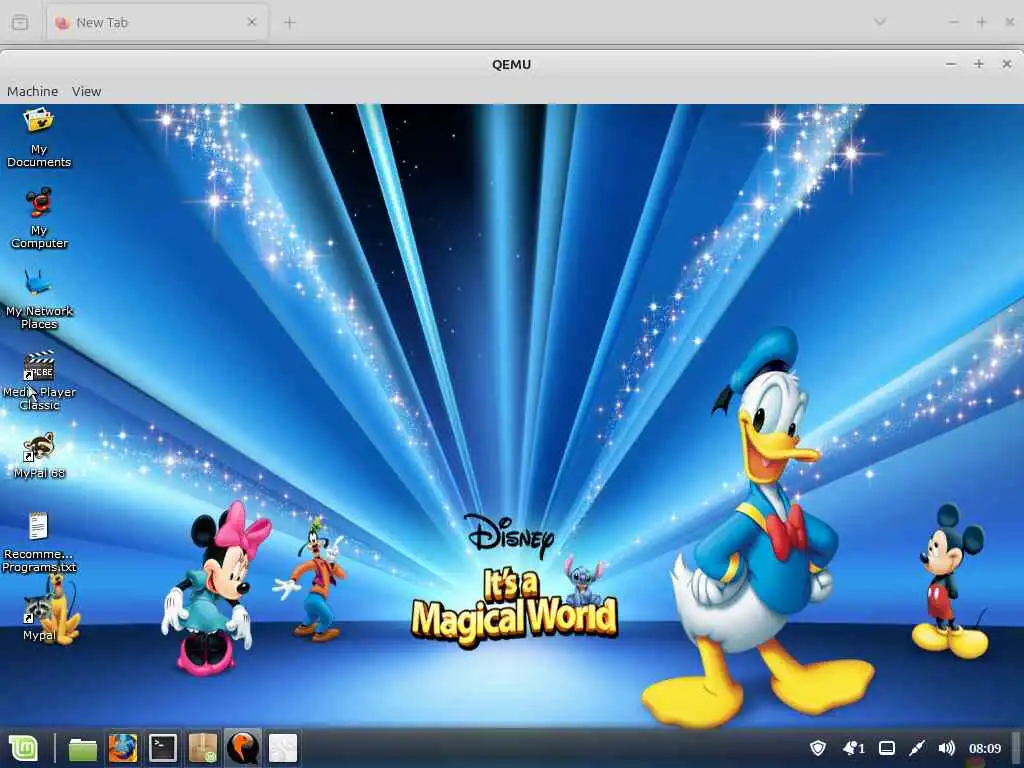Click the show desktop panel edge
The height and width of the screenshot is (768, 1024).
coord(1016,748)
